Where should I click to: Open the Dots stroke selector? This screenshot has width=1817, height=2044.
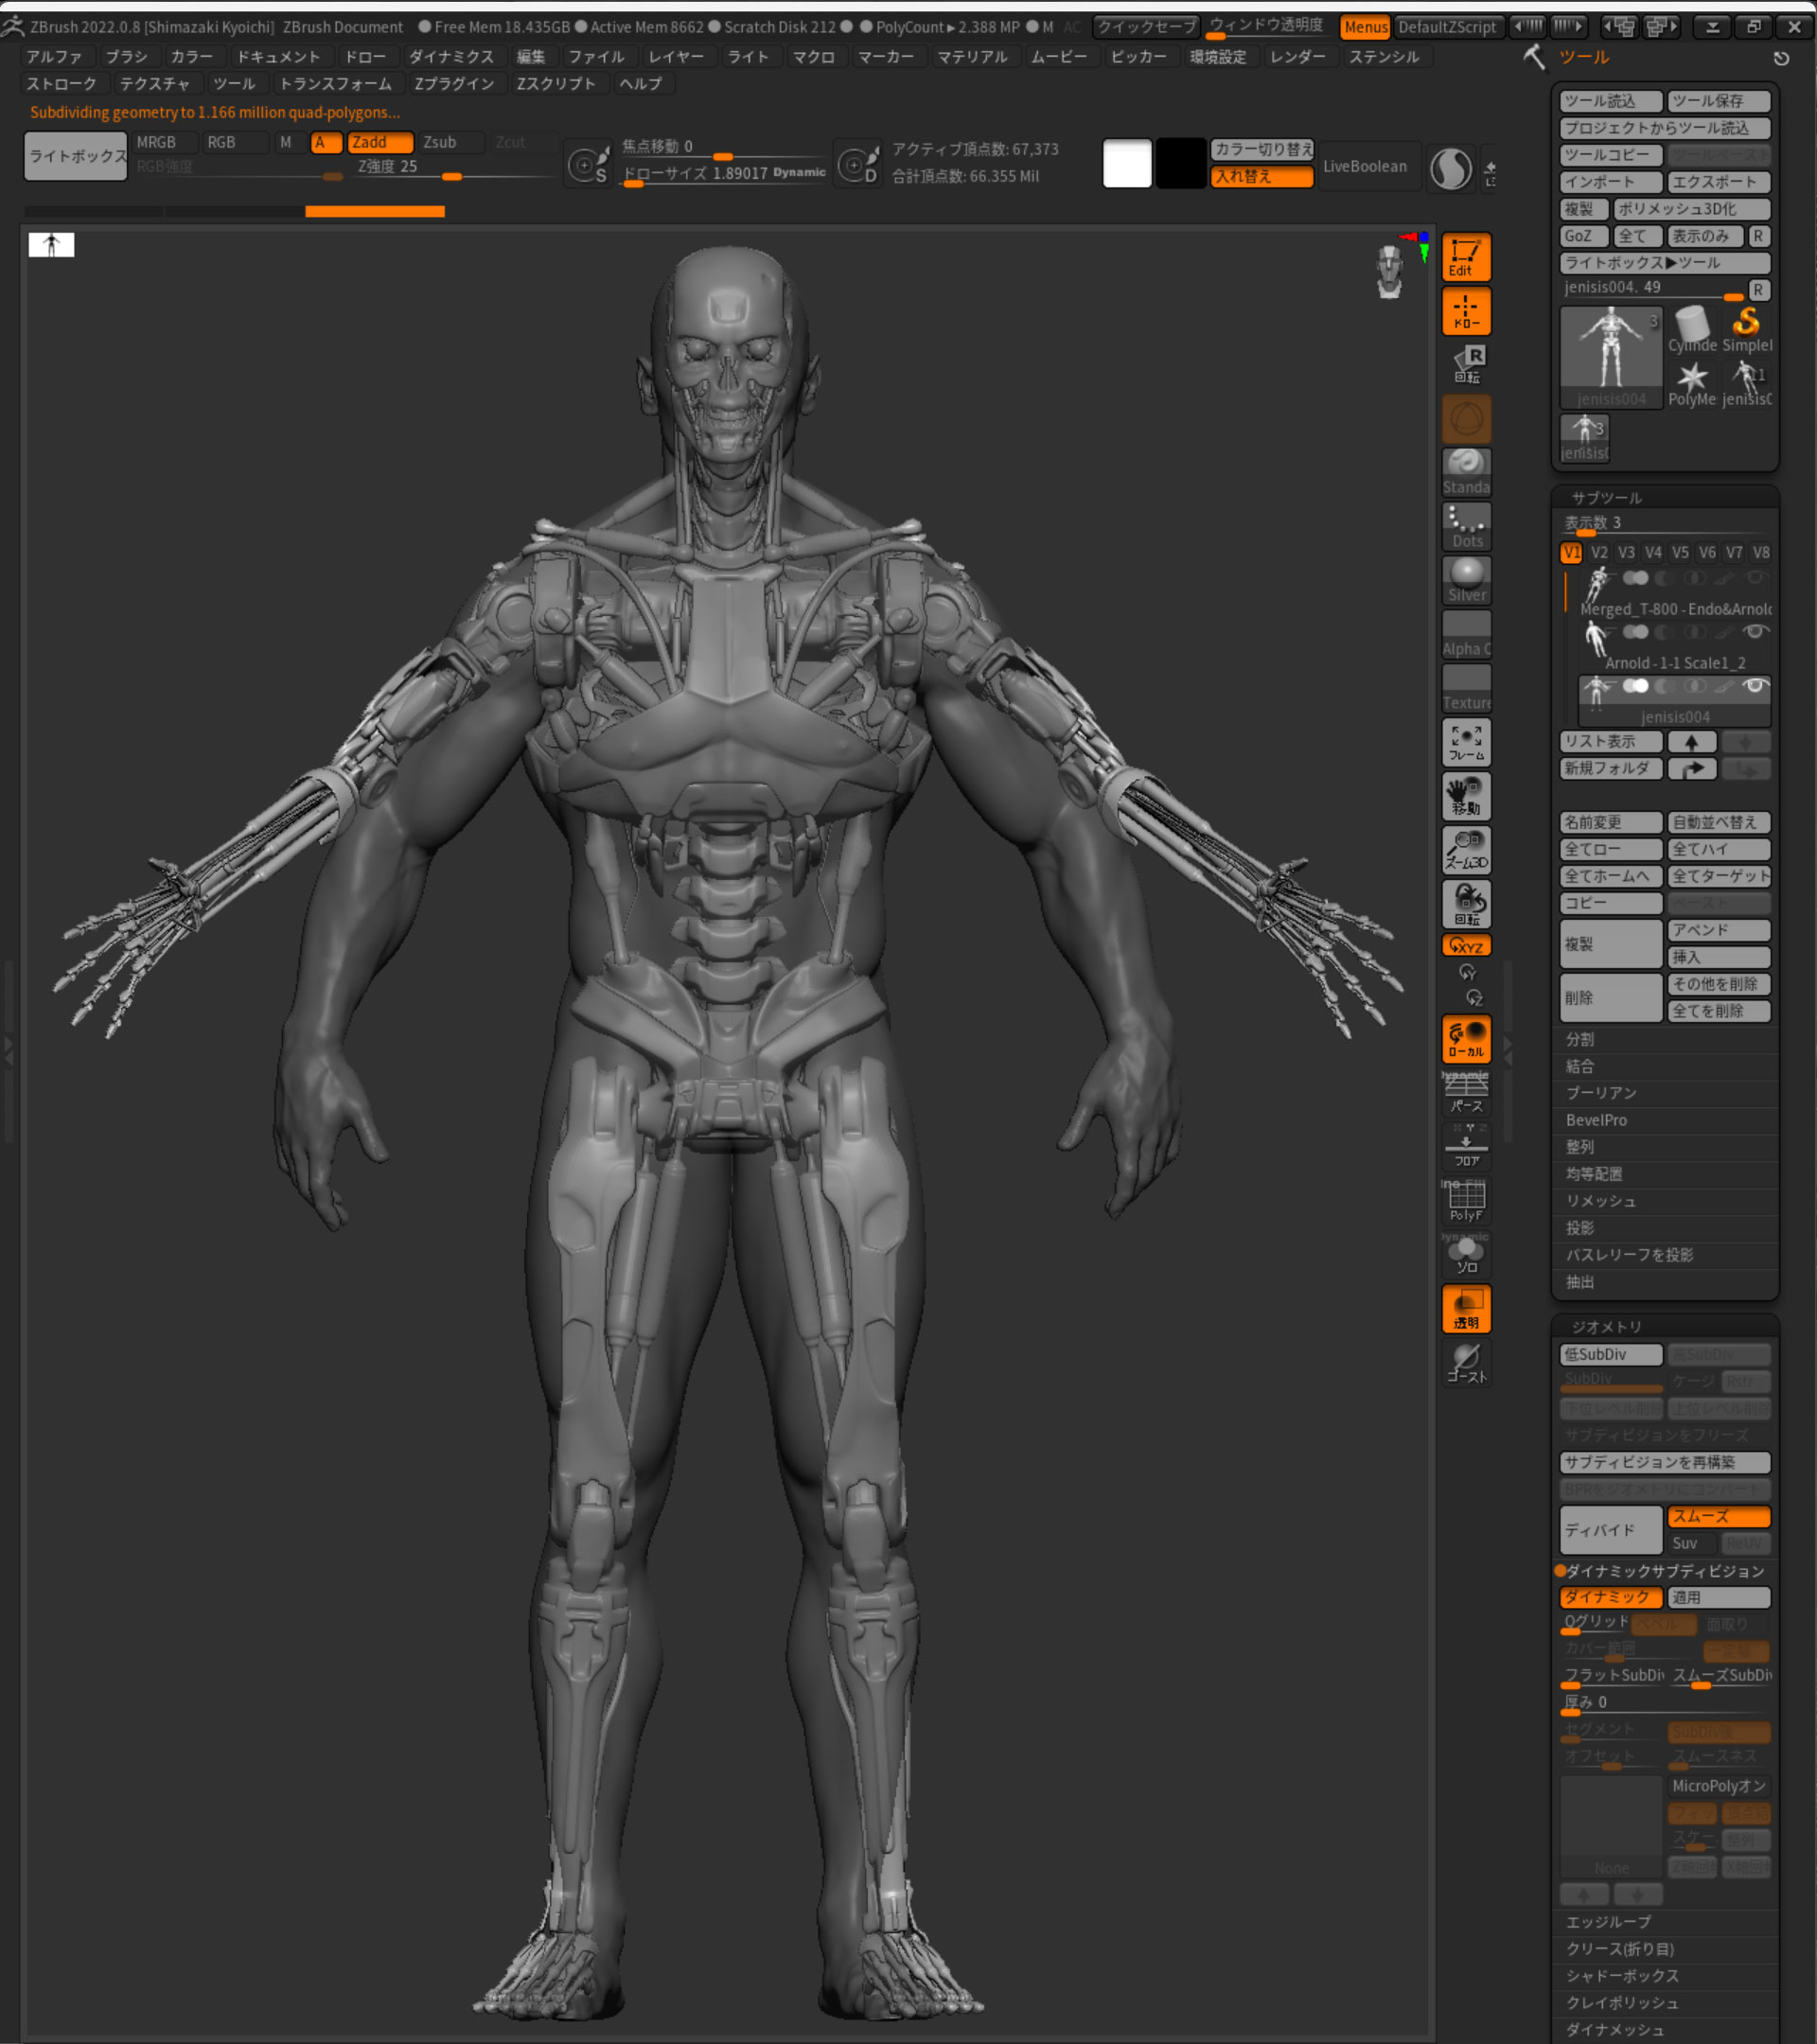[x=1466, y=526]
